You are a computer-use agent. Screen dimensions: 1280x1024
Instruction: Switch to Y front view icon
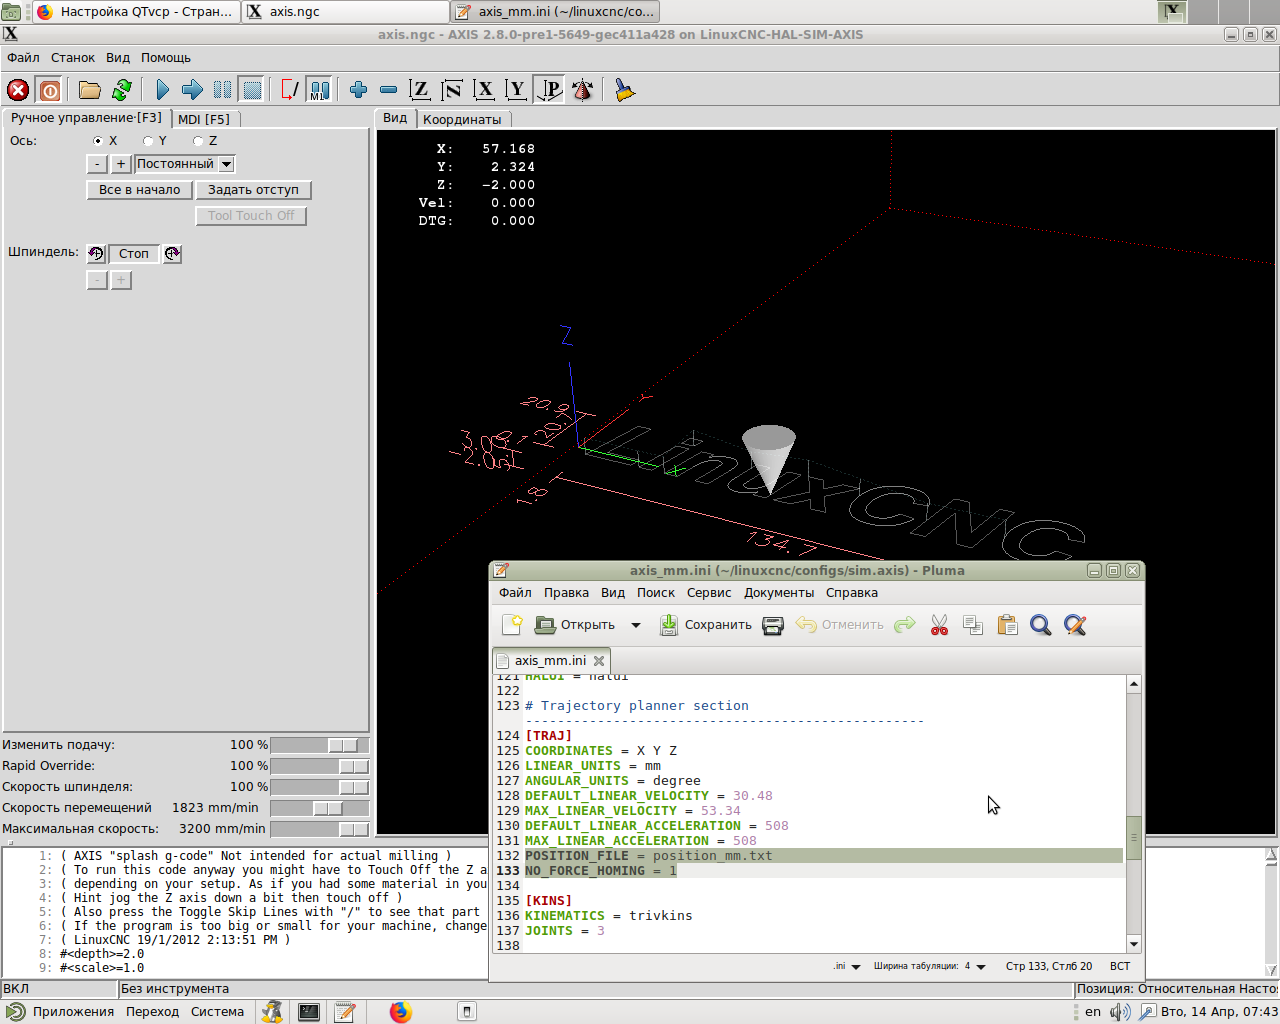[516, 90]
